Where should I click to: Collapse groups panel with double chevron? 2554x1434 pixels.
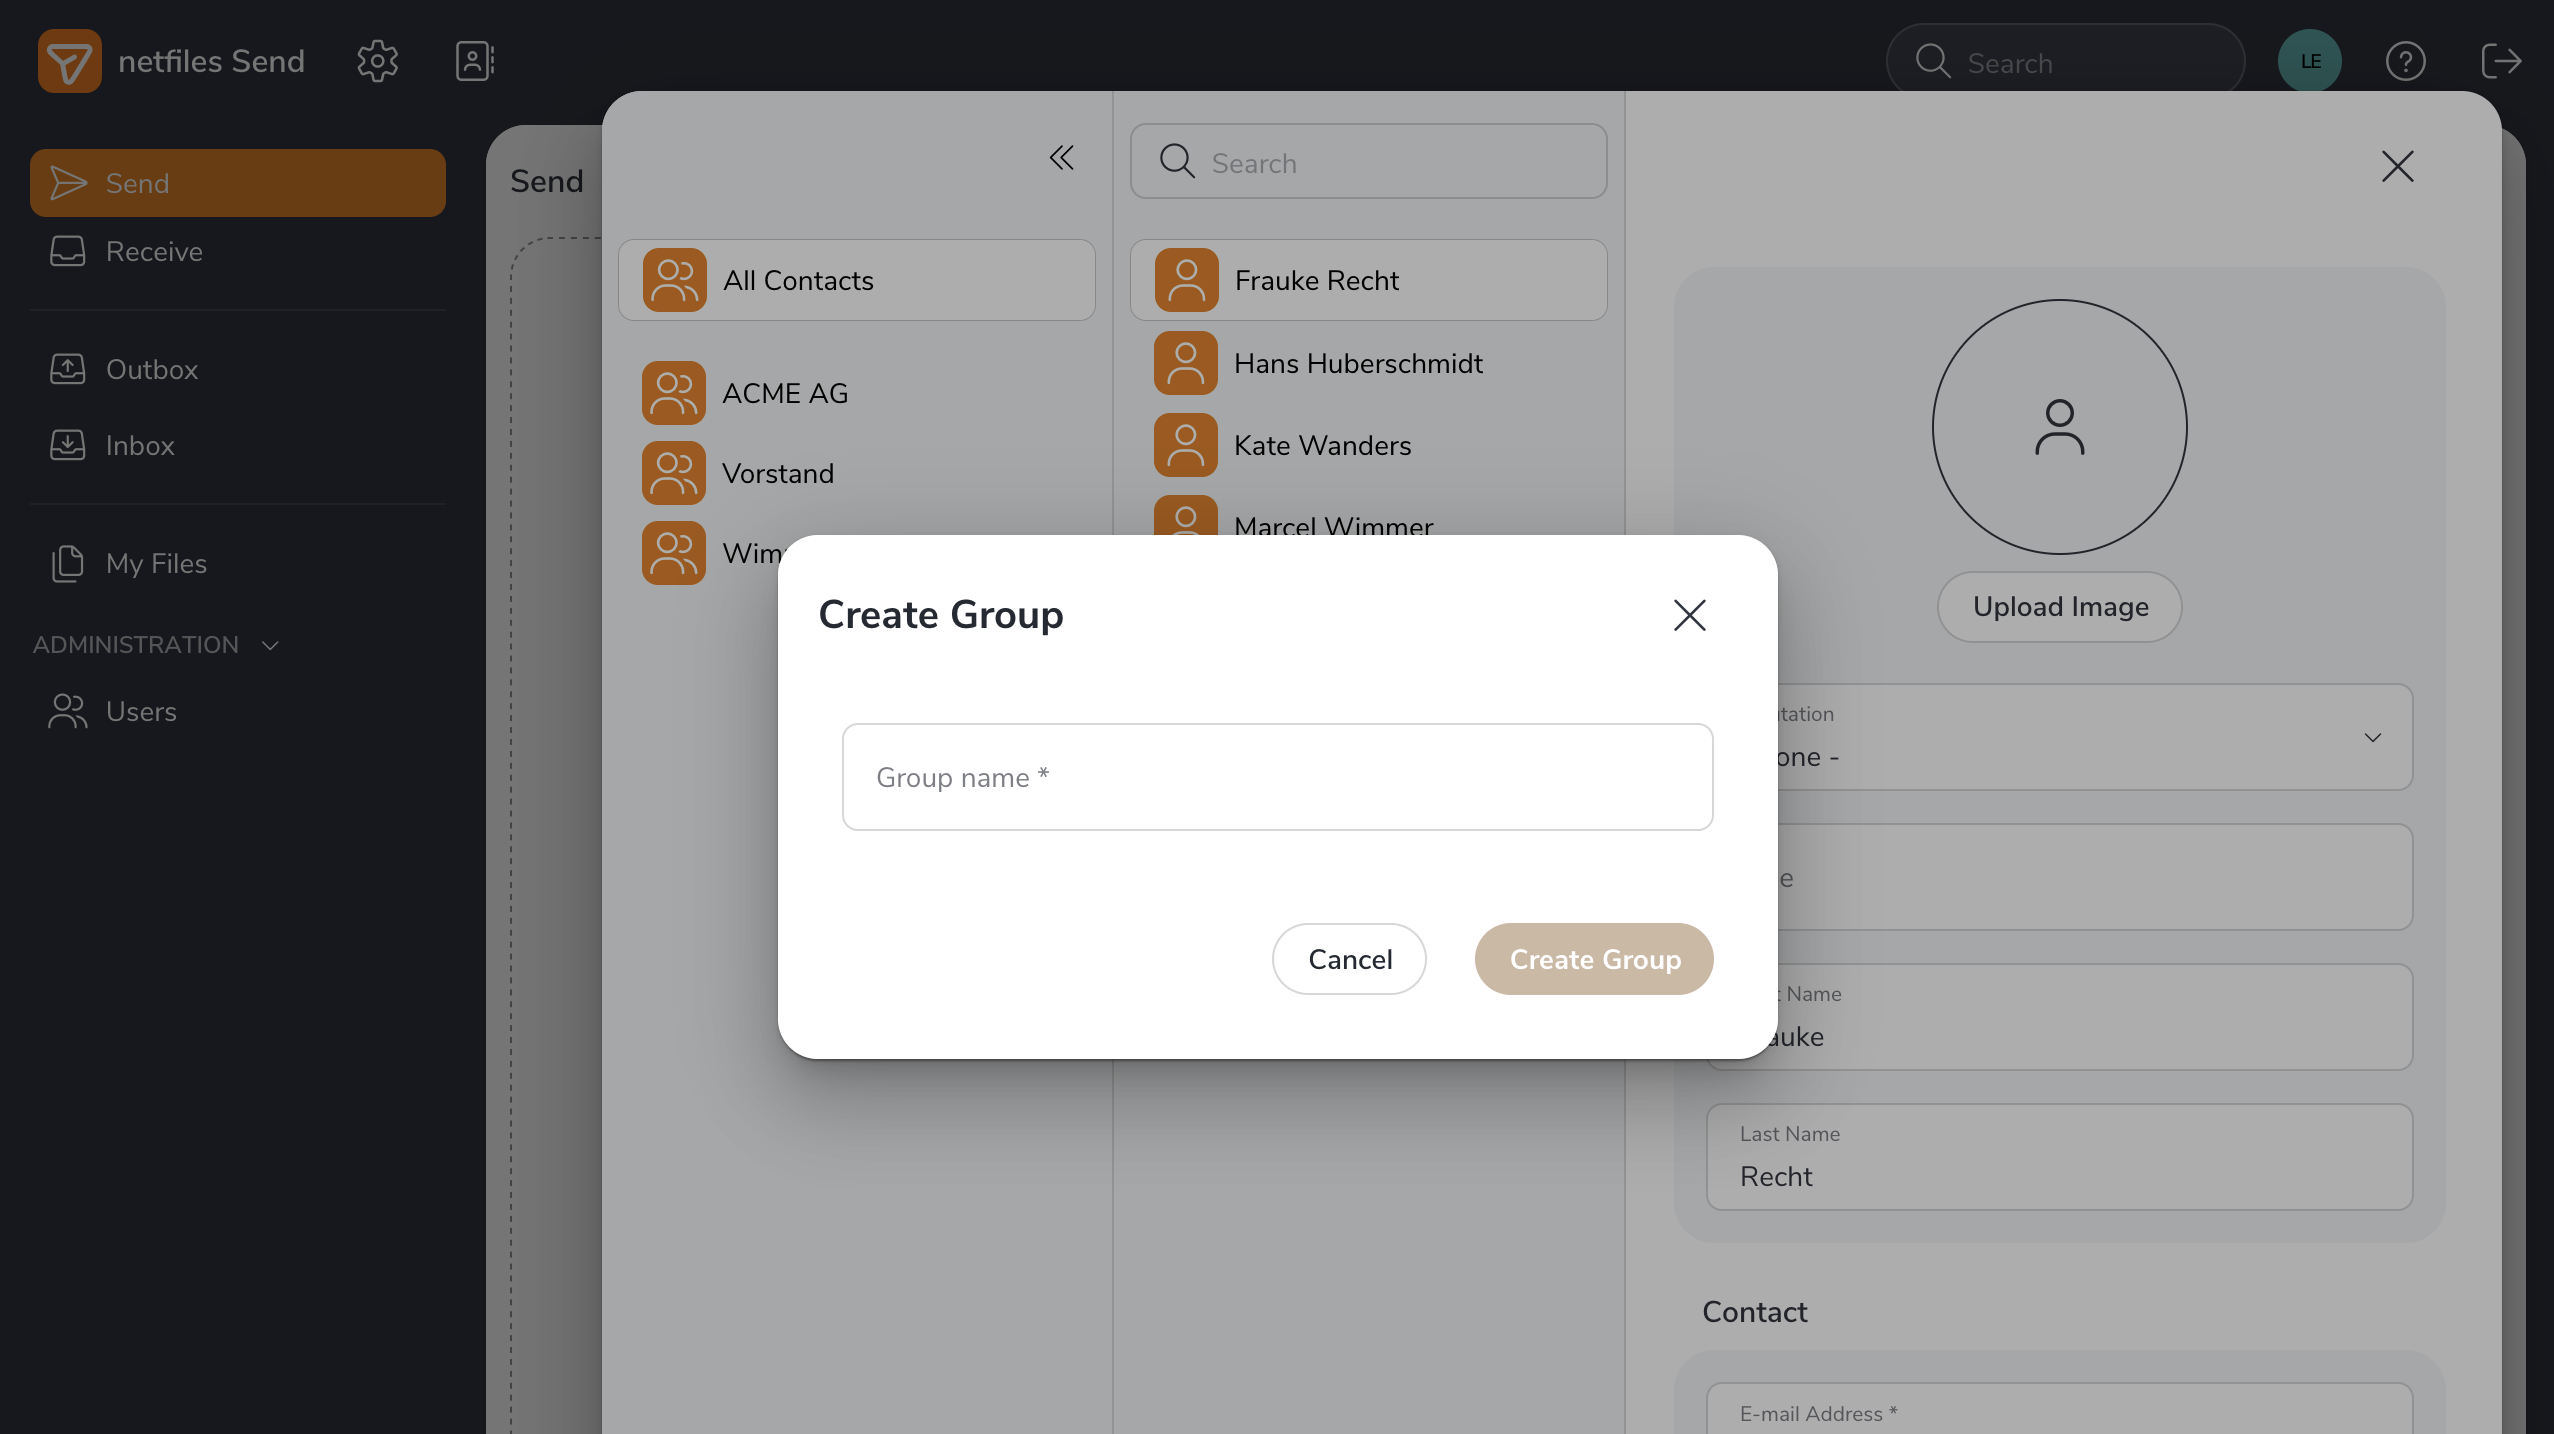tap(1061, 158)
